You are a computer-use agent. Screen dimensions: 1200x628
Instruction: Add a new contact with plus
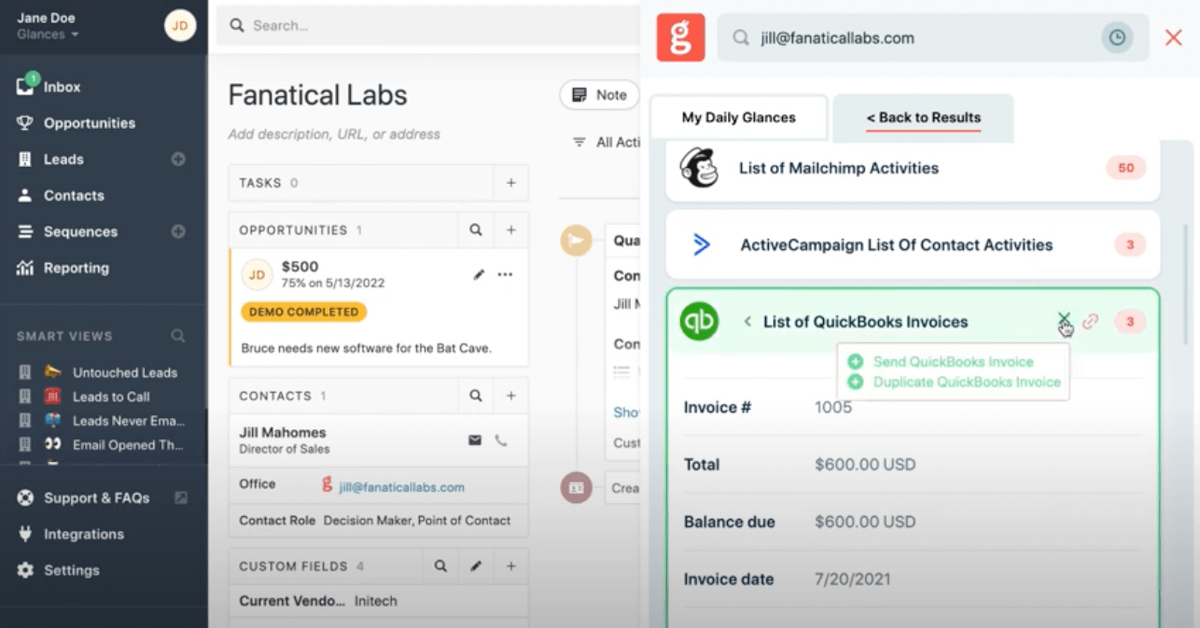point(511,396)
